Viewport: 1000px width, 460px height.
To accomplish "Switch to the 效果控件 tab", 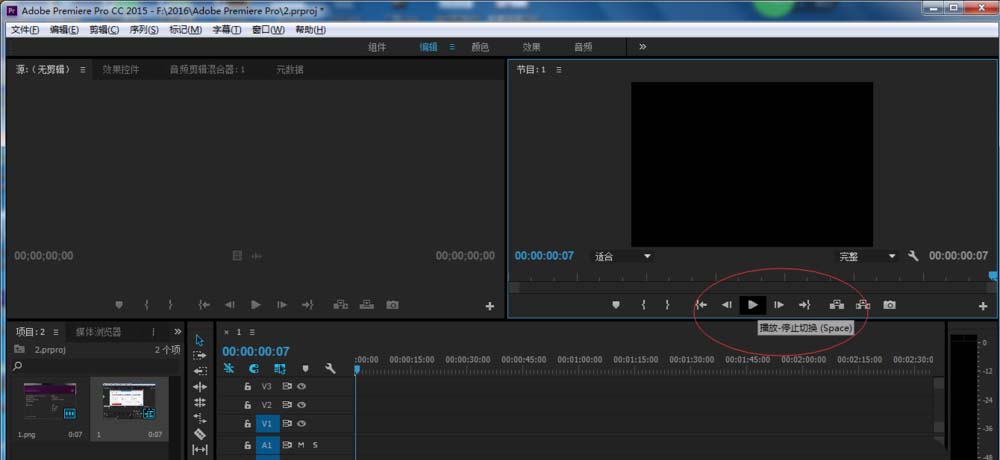I will [121, 70].
